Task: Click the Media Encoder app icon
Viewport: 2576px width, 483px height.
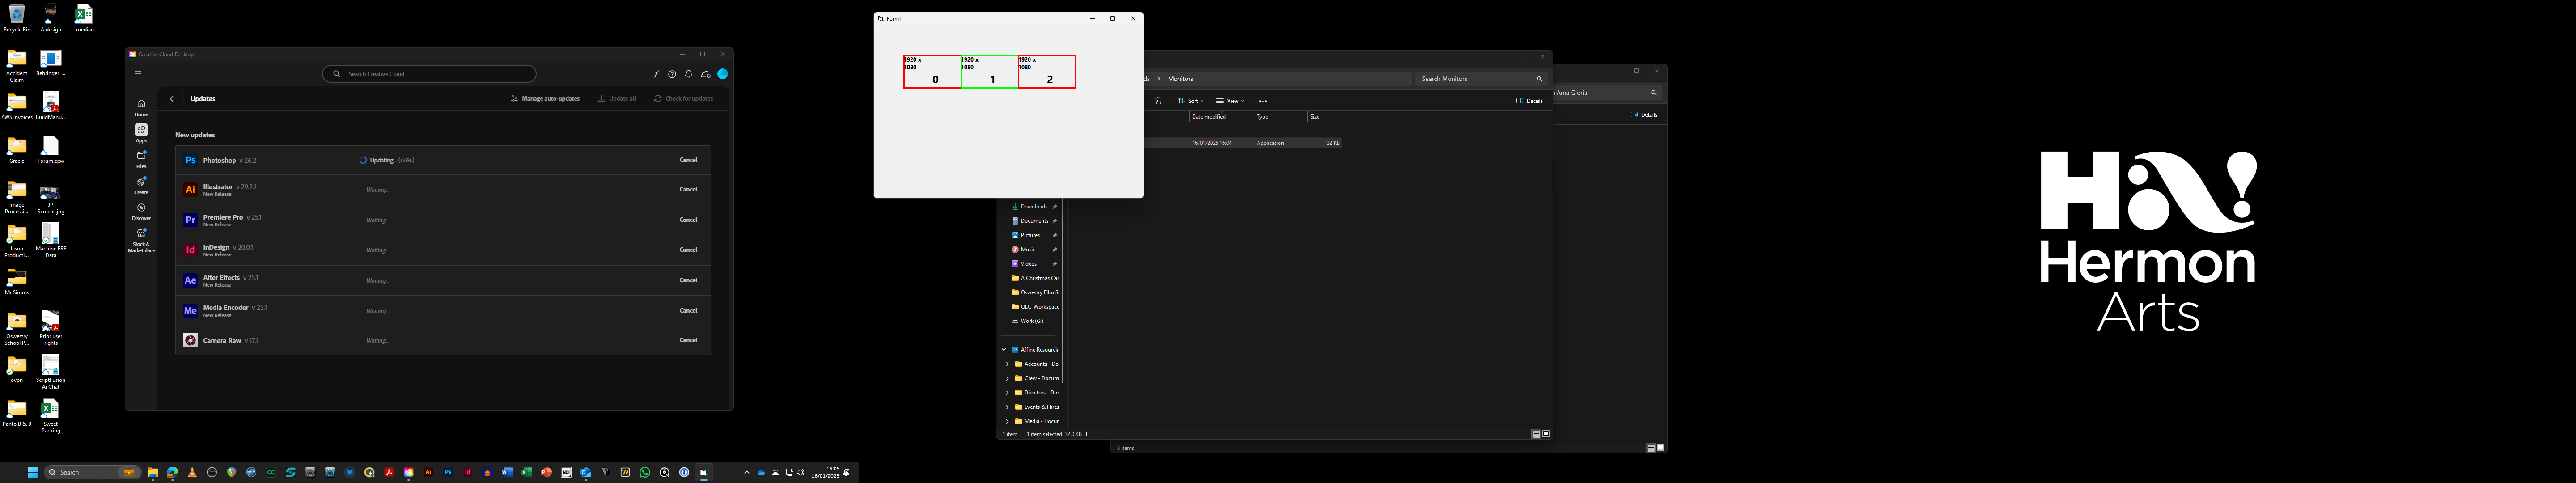Action: [x=190, y=310]
